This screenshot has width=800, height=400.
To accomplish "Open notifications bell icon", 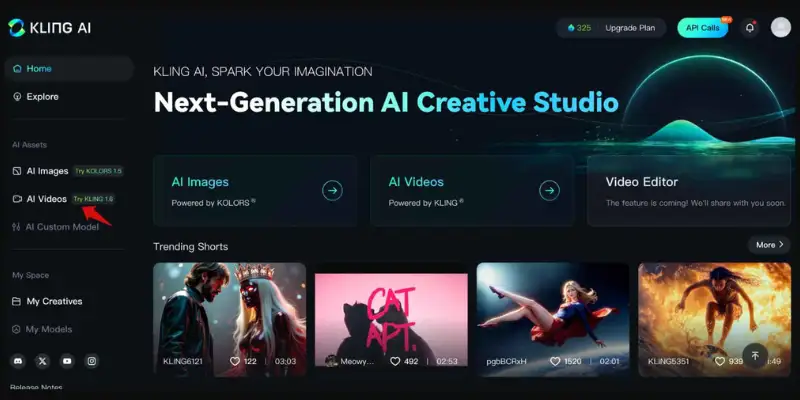I will 749,28.
